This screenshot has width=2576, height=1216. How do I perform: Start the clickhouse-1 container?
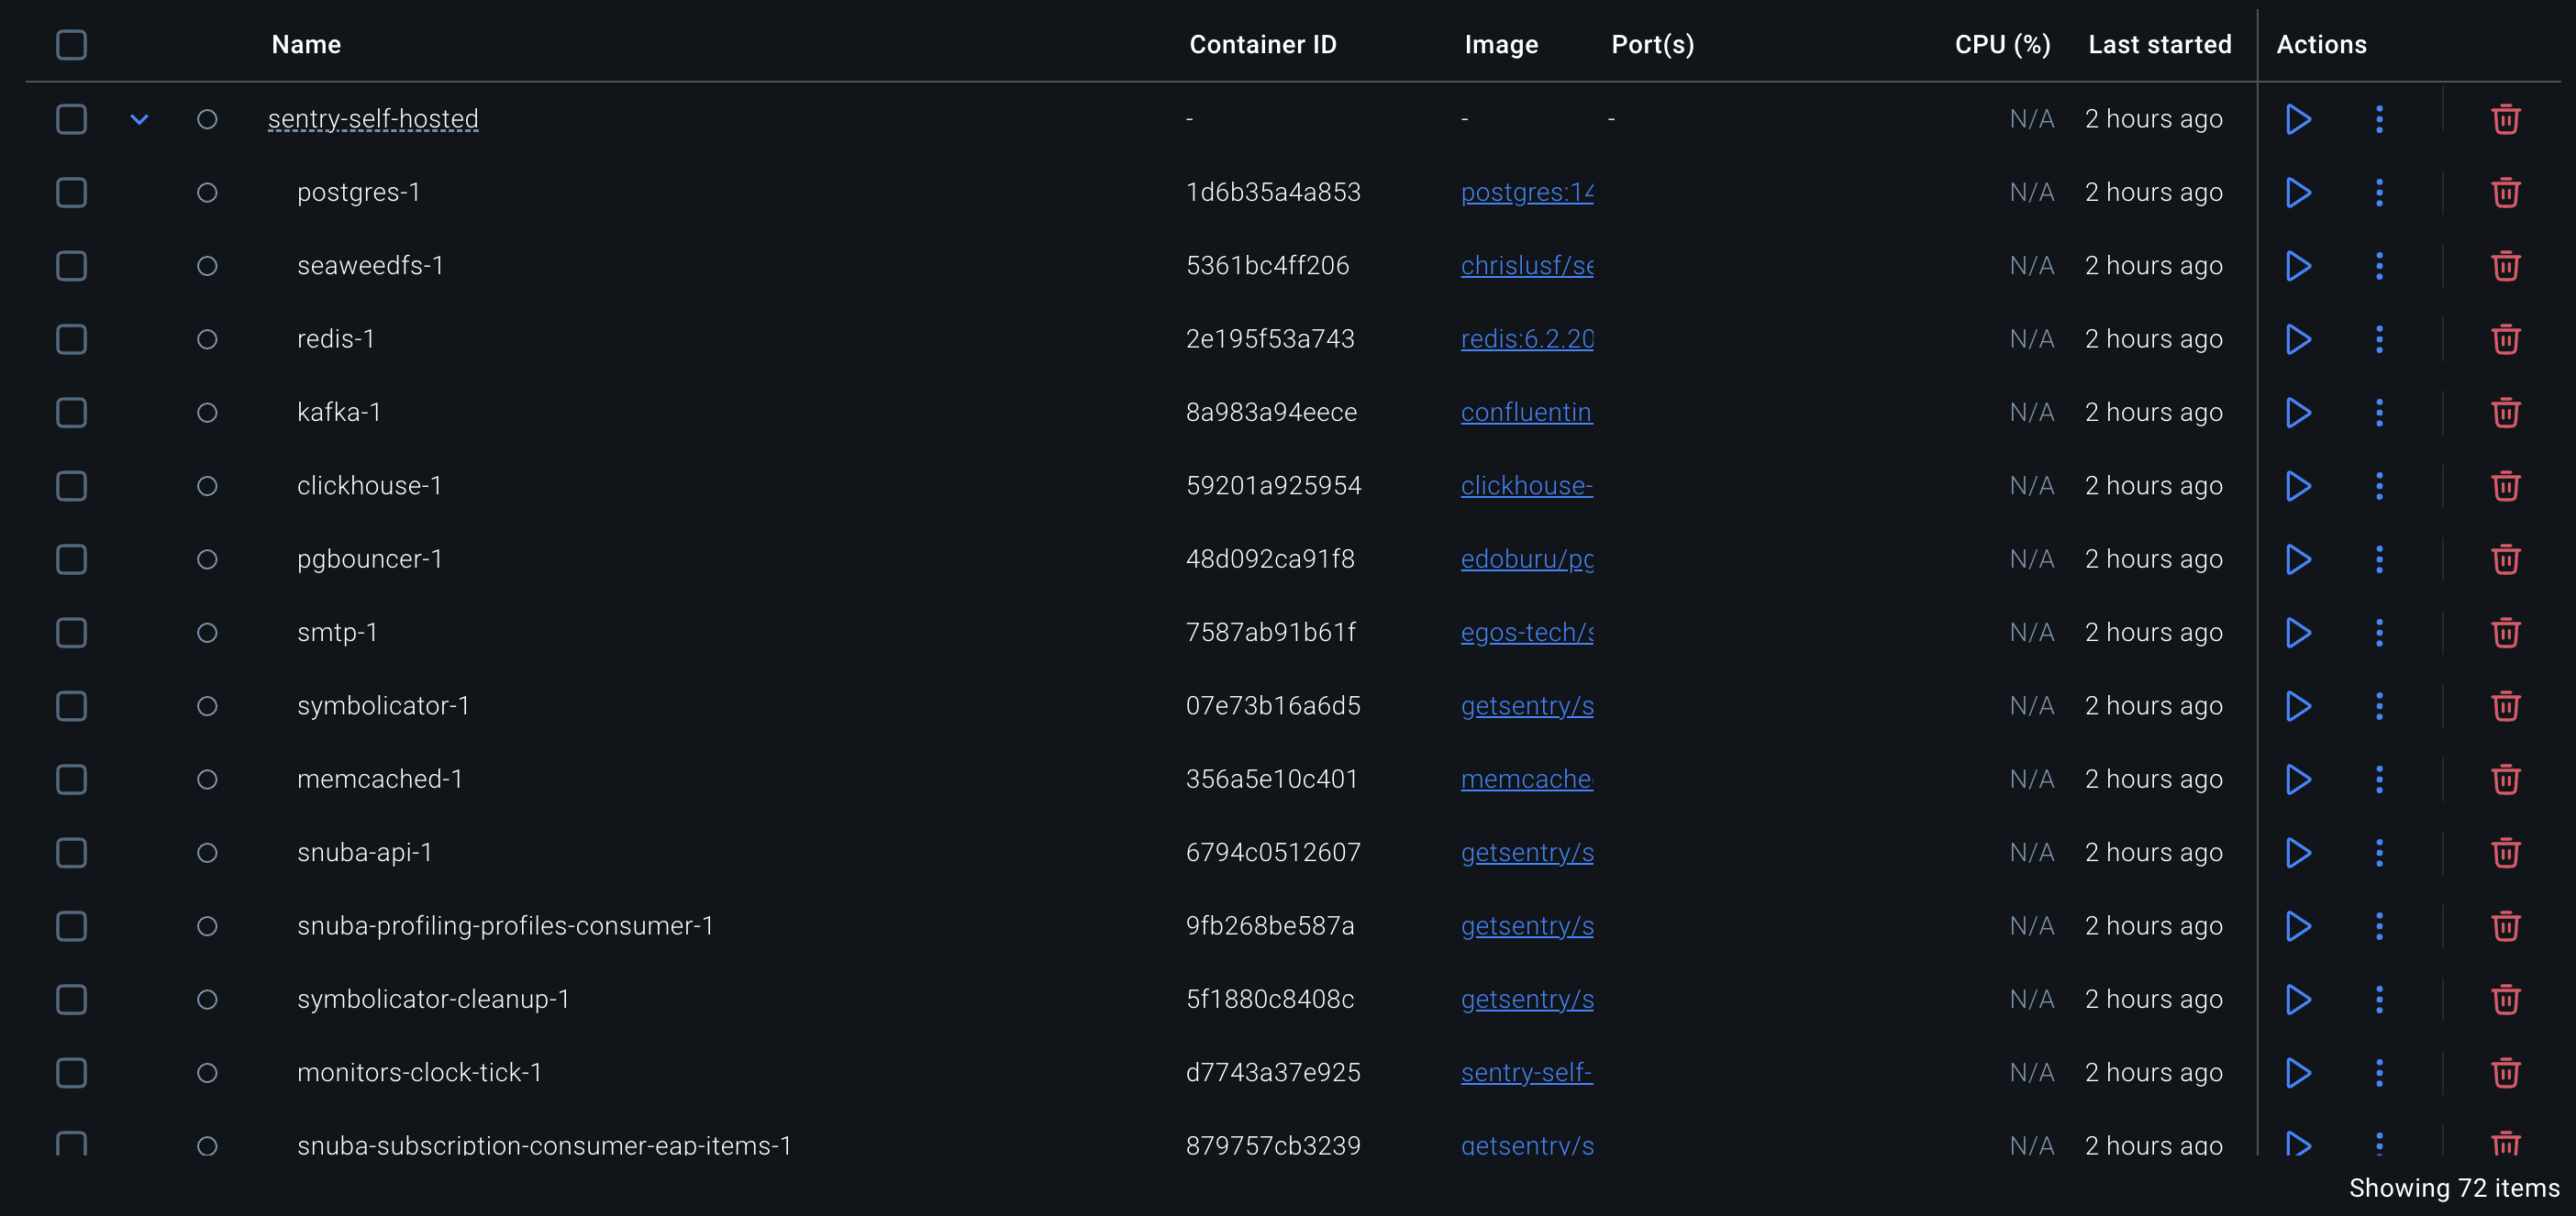2298,486
